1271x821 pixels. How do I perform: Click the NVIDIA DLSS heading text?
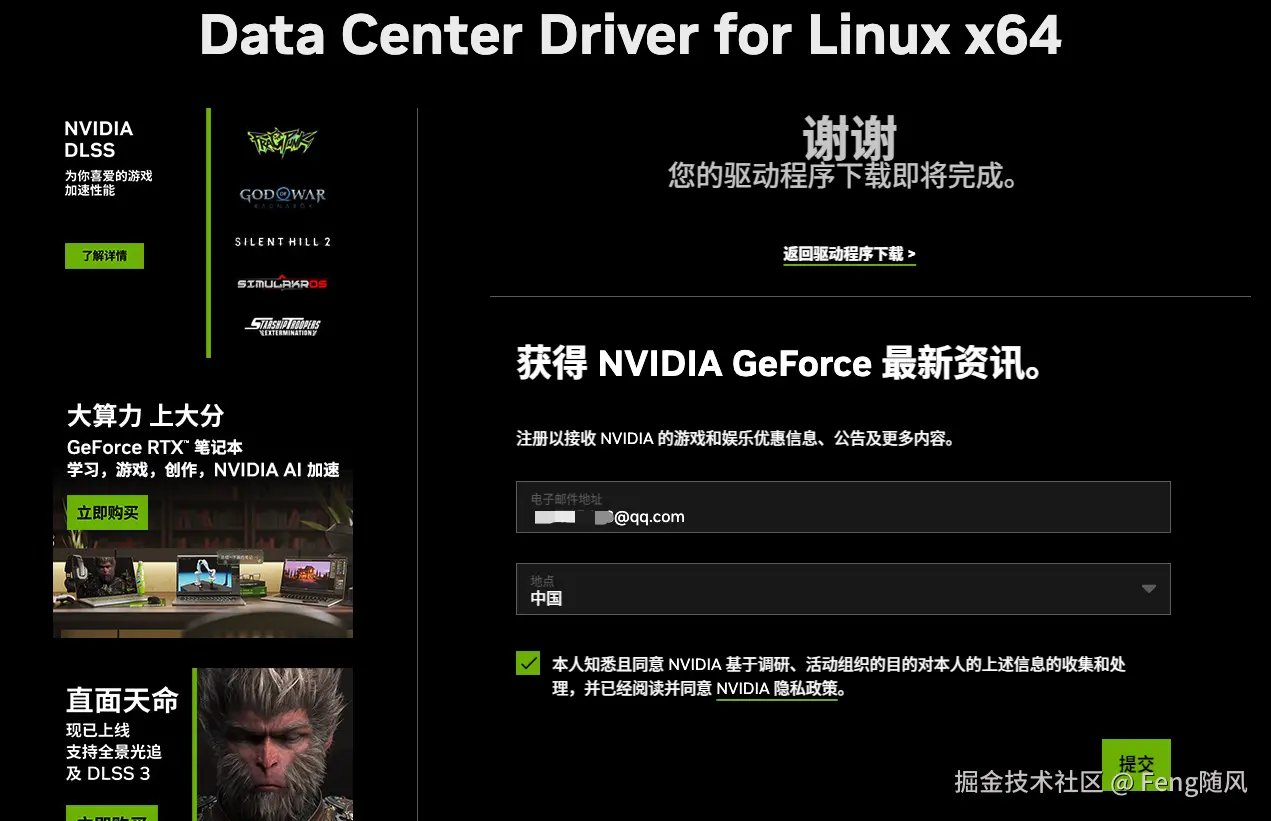(x=98, y=140)
